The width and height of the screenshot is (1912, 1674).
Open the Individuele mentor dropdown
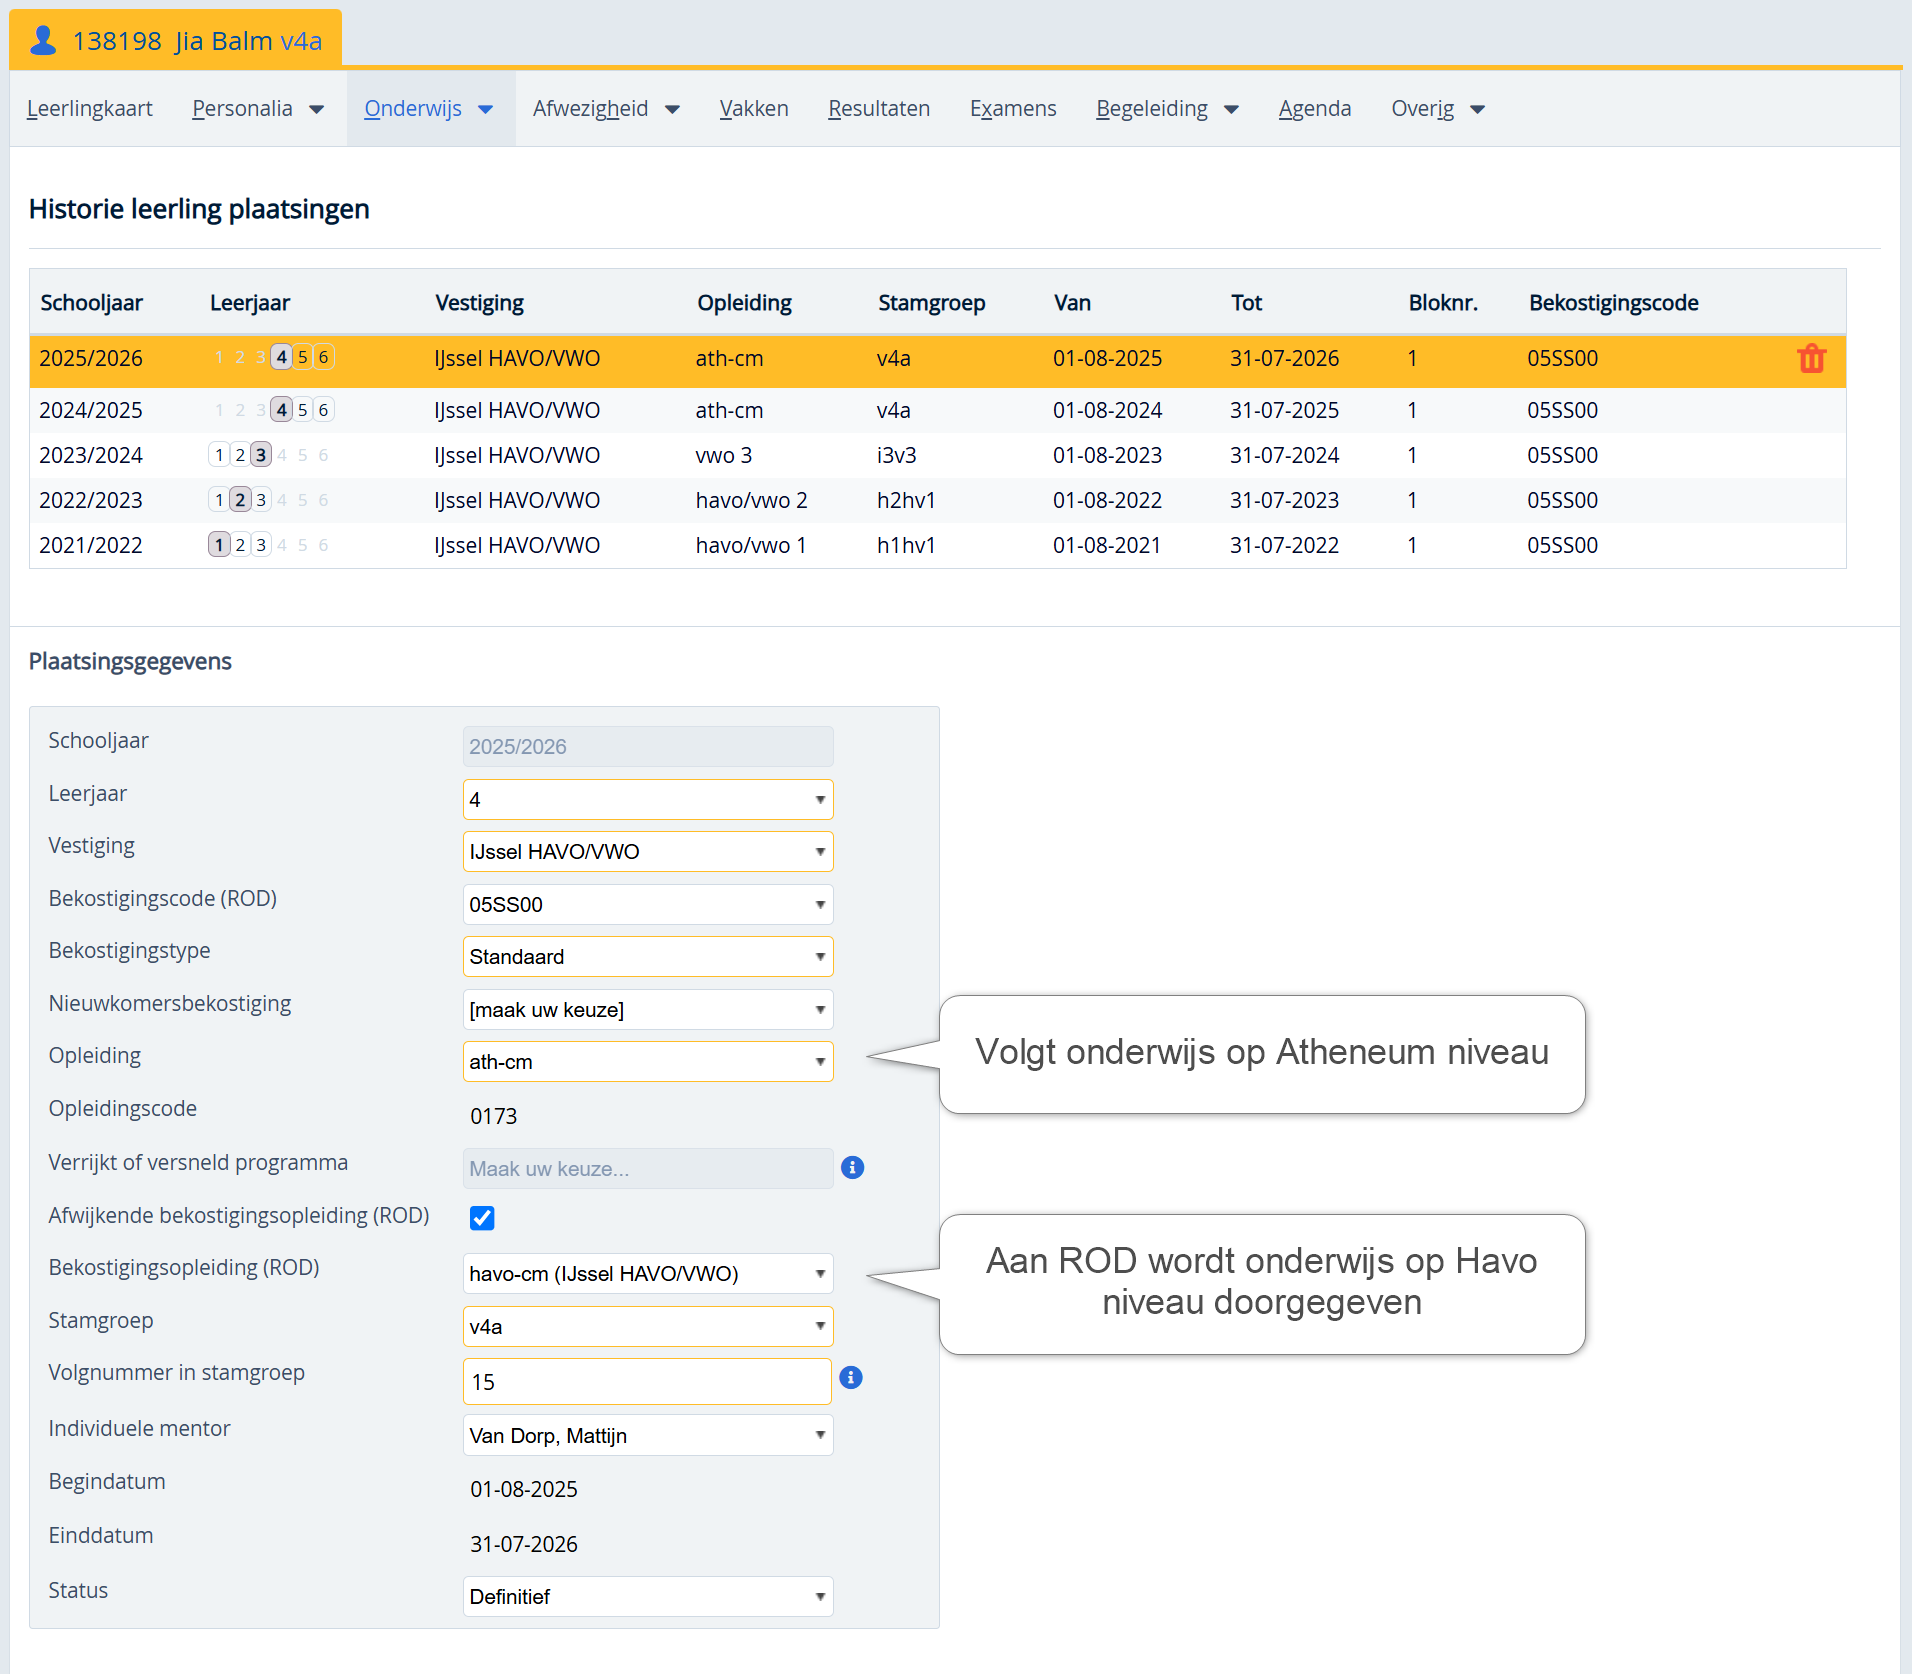pyautogui.click(x=647, y=1436)
